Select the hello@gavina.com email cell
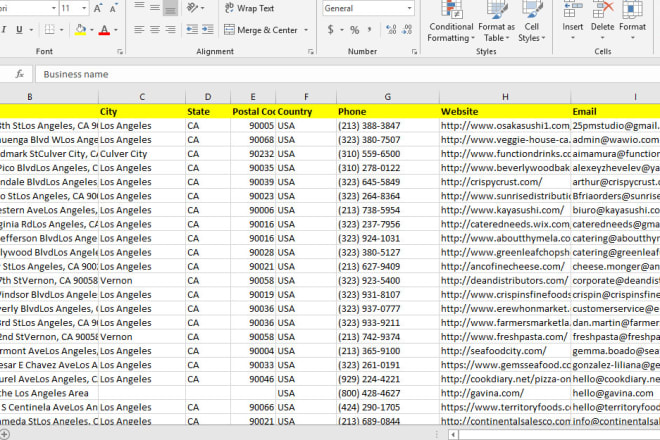660x440 pixels. point(615,393)
